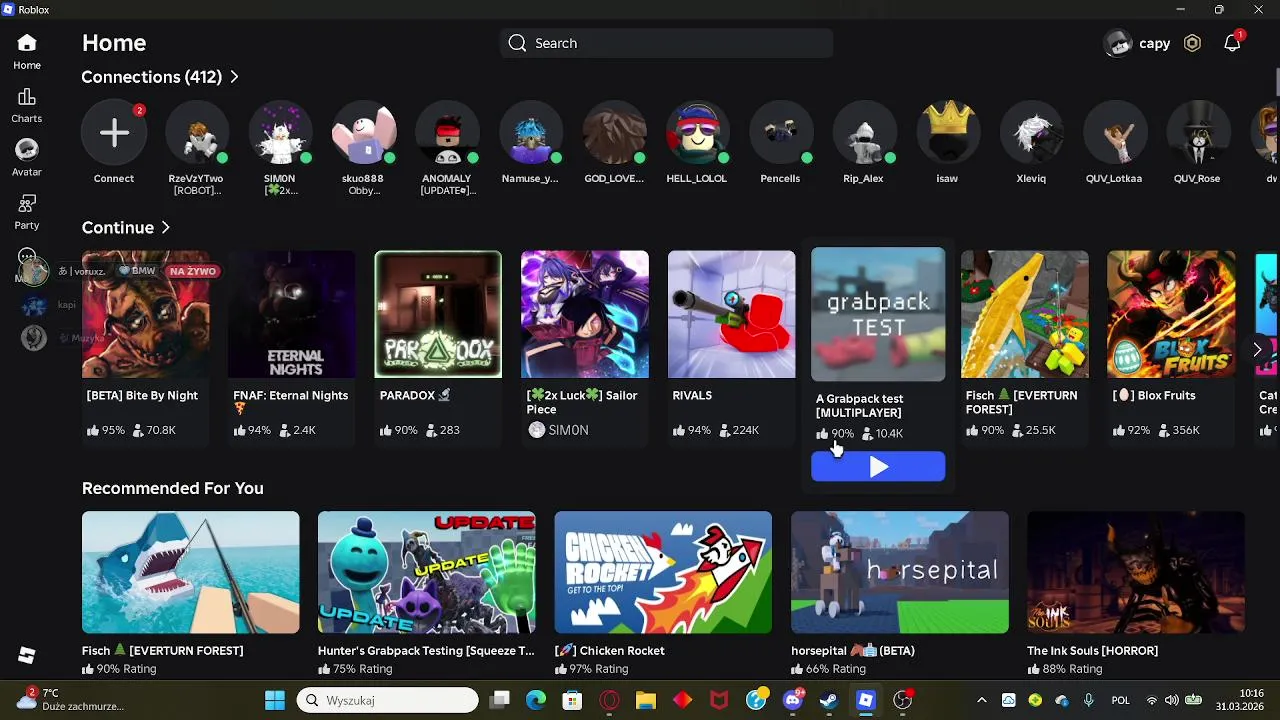This screenshot has width=1280, height=720.
Task: Expand Connections (412) chevron
Action: pos(234,77)
